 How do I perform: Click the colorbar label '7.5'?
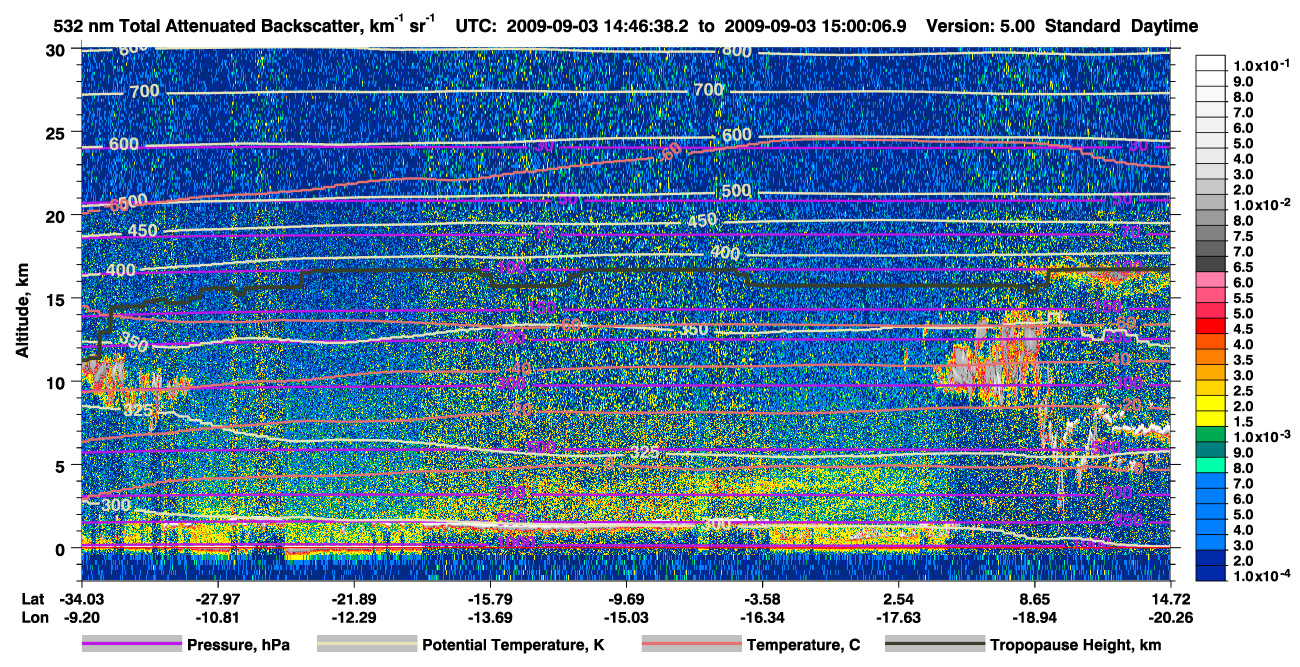tap(1242, 236)
